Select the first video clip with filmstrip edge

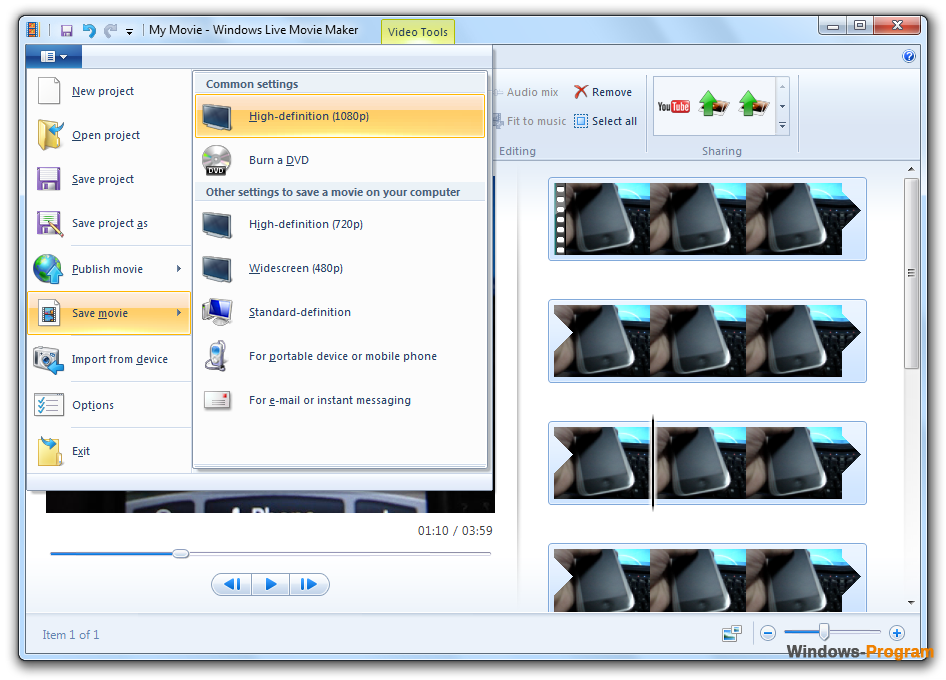coord(707,219)
